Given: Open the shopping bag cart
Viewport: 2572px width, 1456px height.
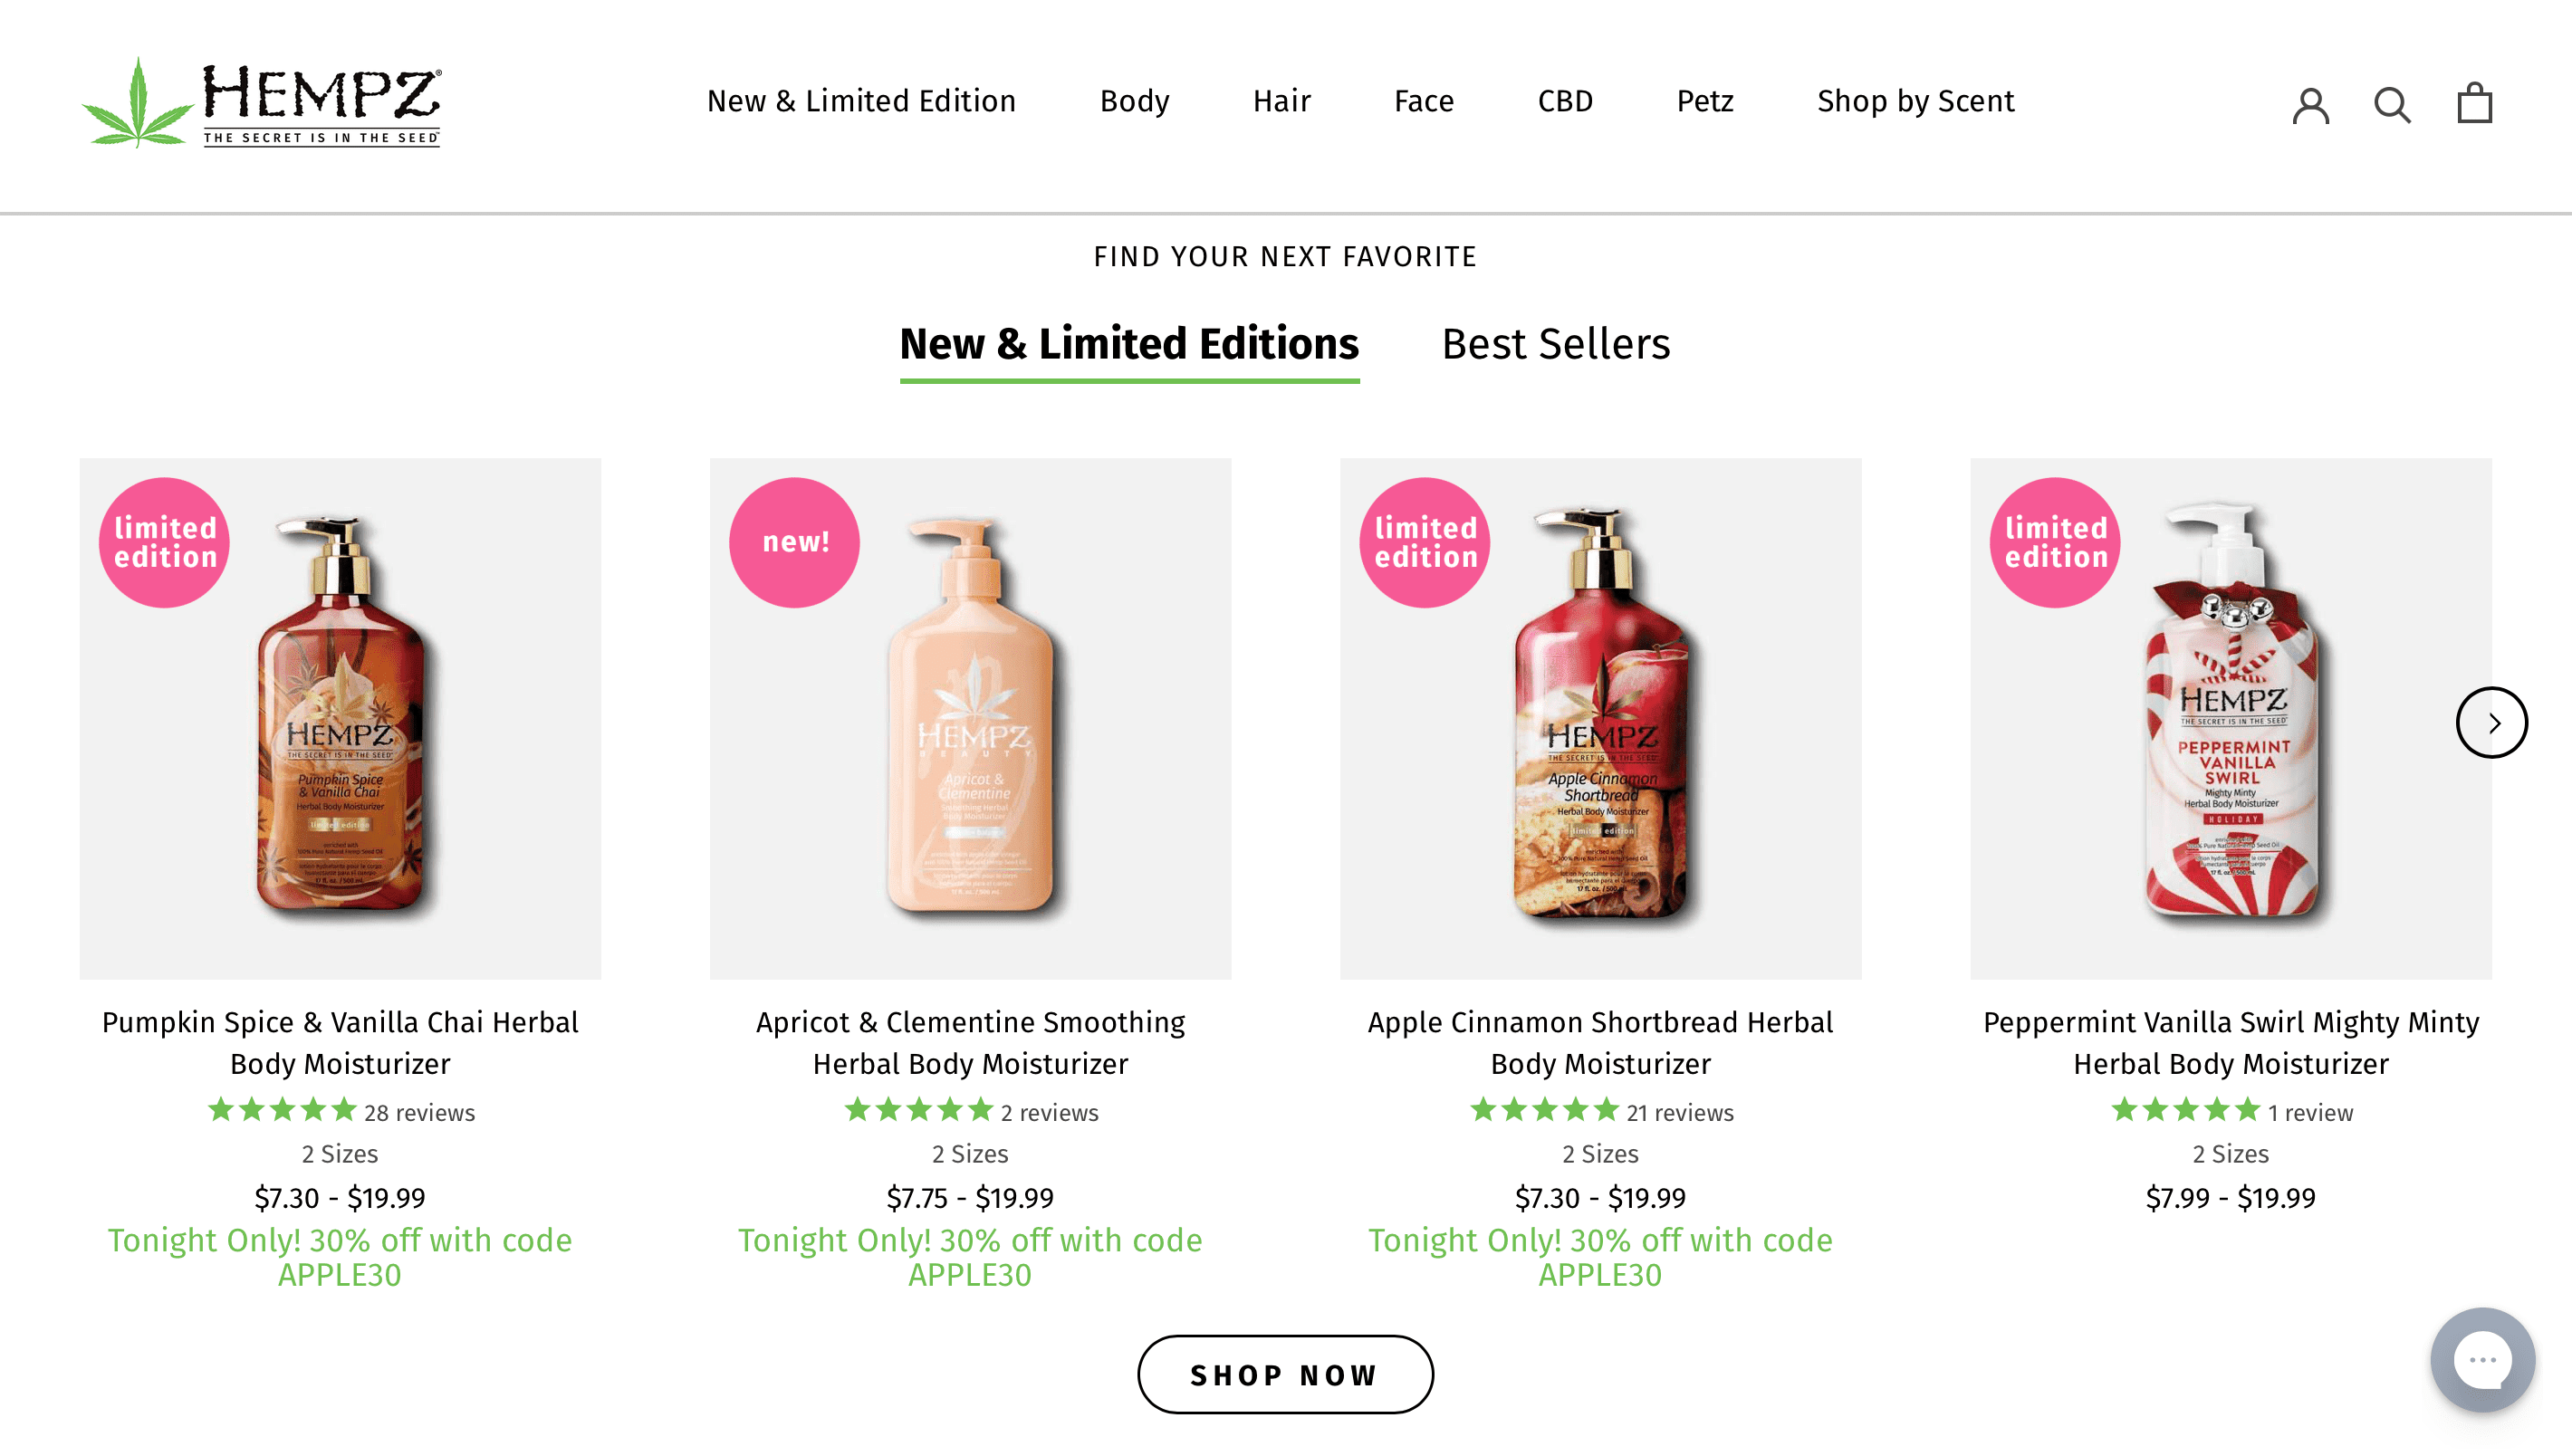Looking at the screenshot, I should click(2474, 103).
